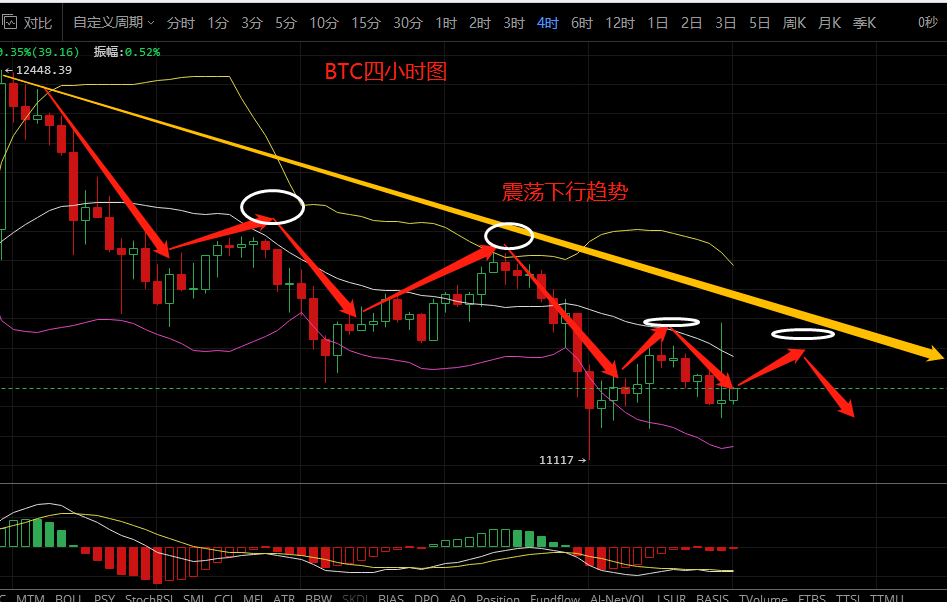Select the PSY indicator tab

tap(104, 598)
